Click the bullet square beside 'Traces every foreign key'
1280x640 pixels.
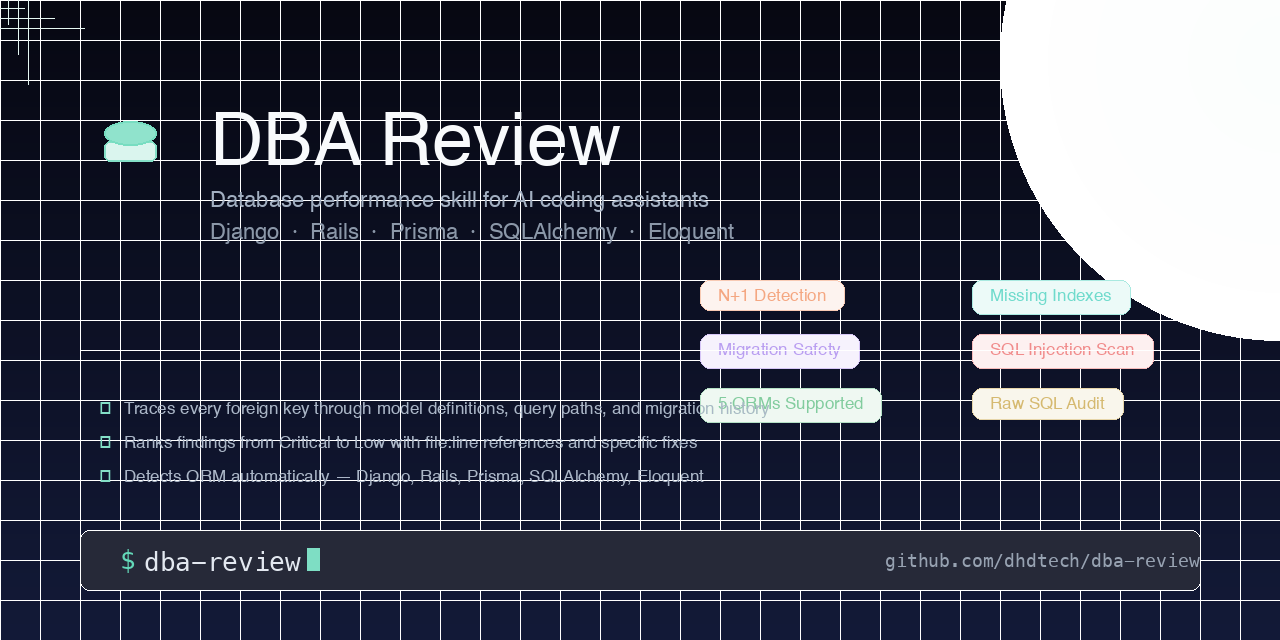pyautogui.click(x=105, y=408)
